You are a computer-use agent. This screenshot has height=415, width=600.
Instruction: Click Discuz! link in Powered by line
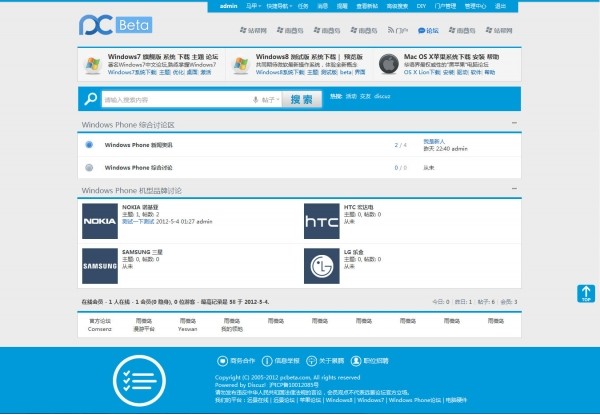(257, 385)
